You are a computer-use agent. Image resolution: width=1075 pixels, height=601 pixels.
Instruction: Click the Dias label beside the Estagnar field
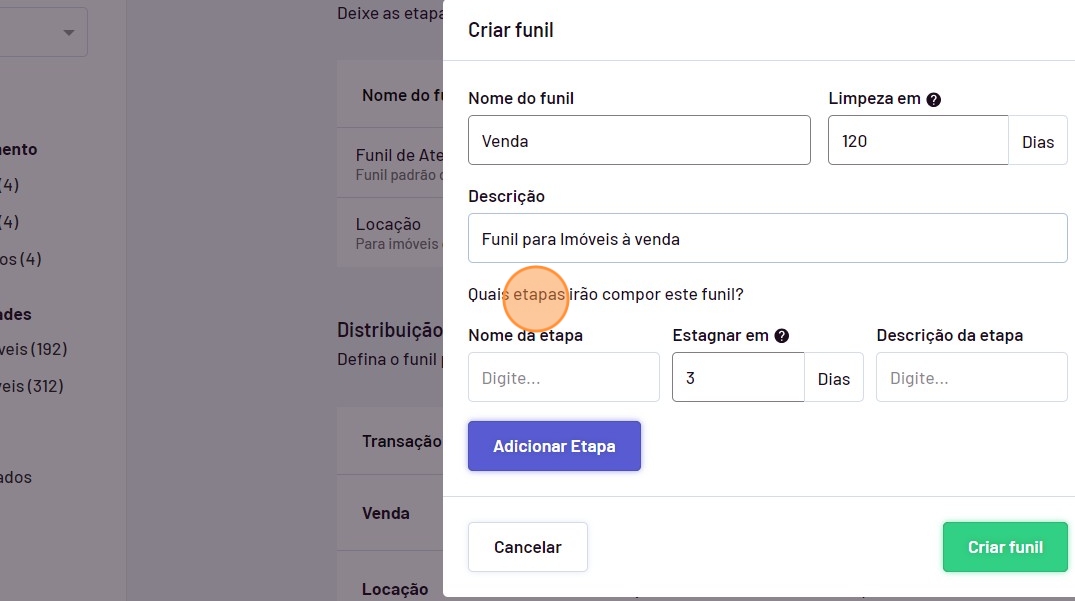coord(833,379)
